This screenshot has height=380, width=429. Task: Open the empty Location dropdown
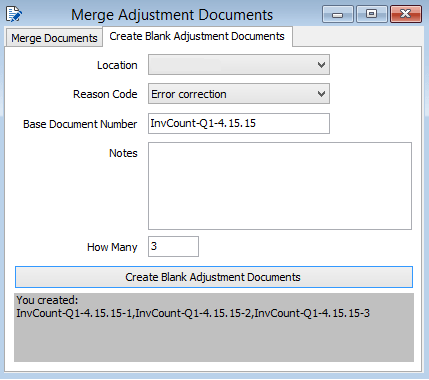click(x=239, y=65)
